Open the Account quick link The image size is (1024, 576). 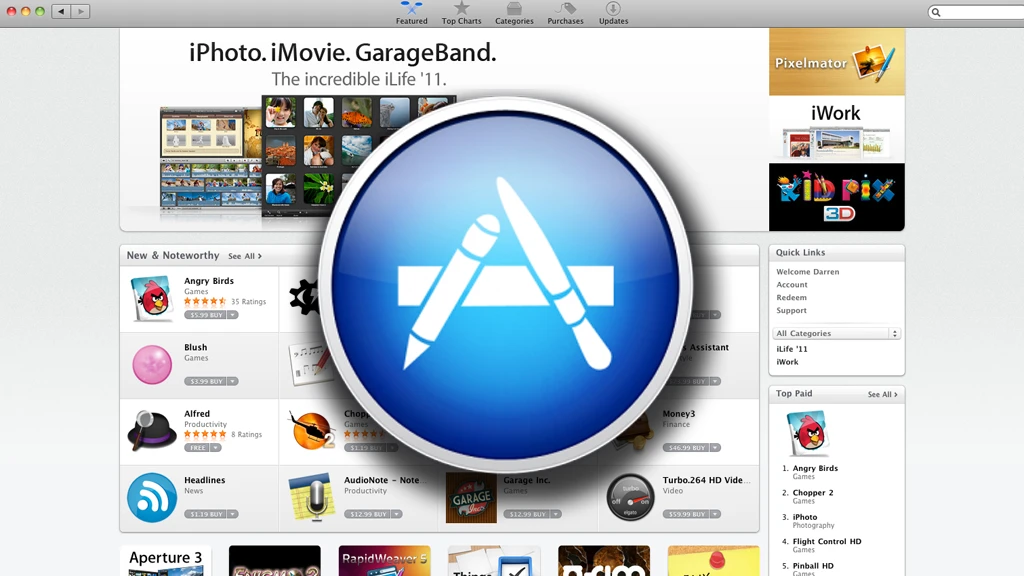(x=792, y=285)
